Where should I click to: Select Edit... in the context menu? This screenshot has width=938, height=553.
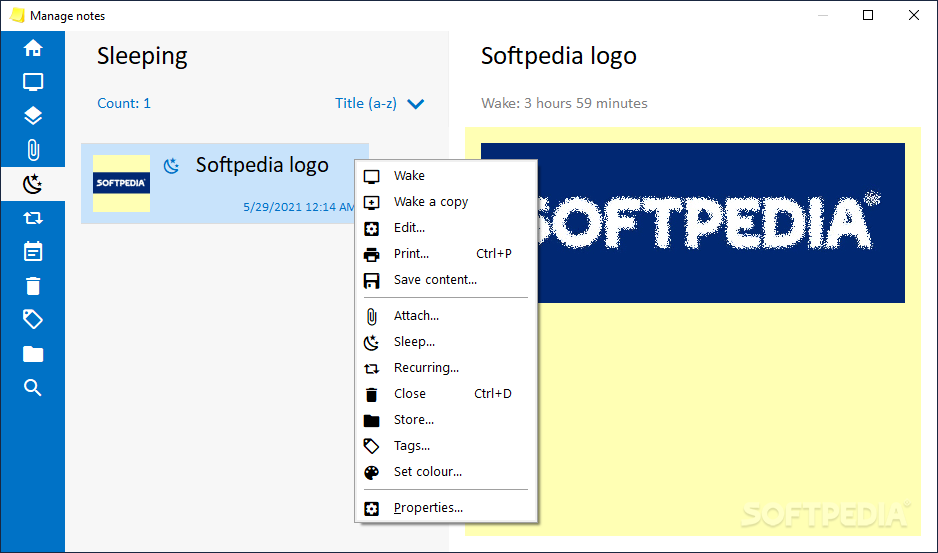(446, 228)
